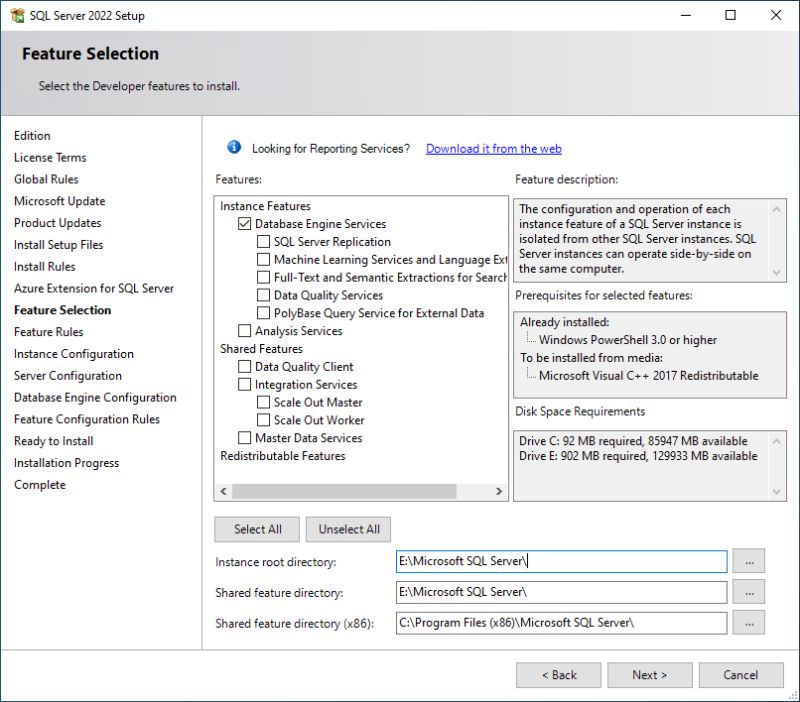
Task: Click the right arrow of Features list scrollbar
Action: tap(499, 491)
